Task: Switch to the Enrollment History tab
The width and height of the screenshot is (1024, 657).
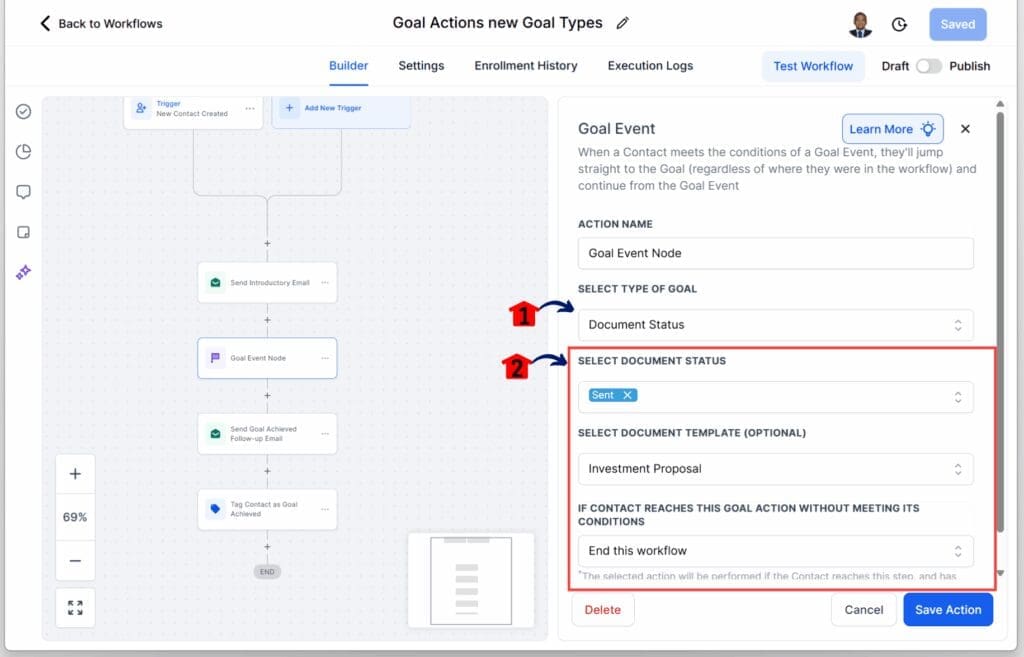Action: coord(525,66)
